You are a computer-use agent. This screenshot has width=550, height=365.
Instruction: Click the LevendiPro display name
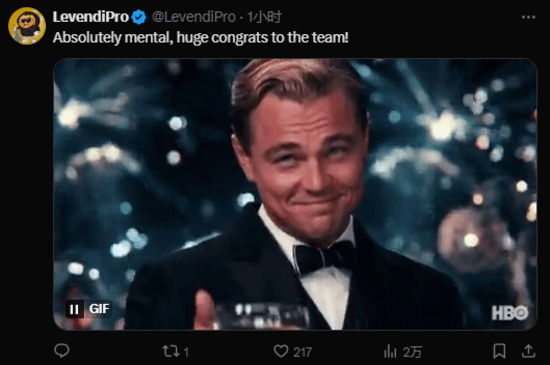(91, 17)
